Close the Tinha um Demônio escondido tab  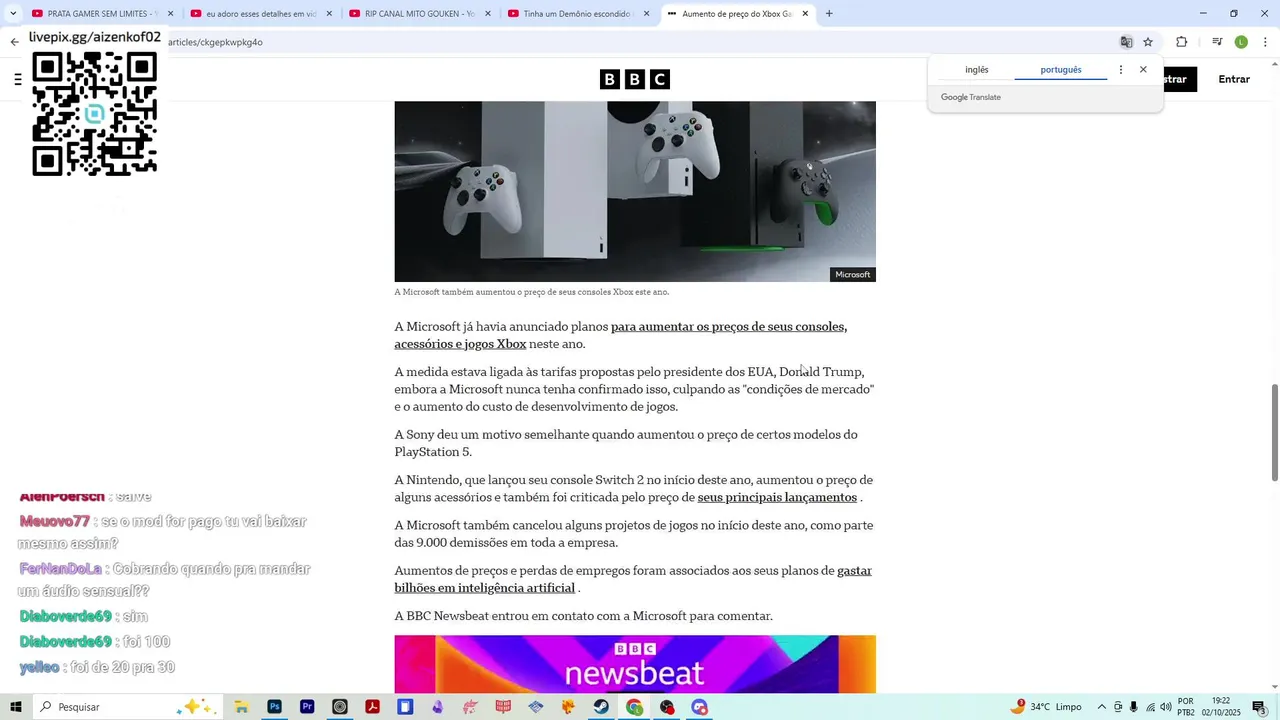tap(646, 14)
